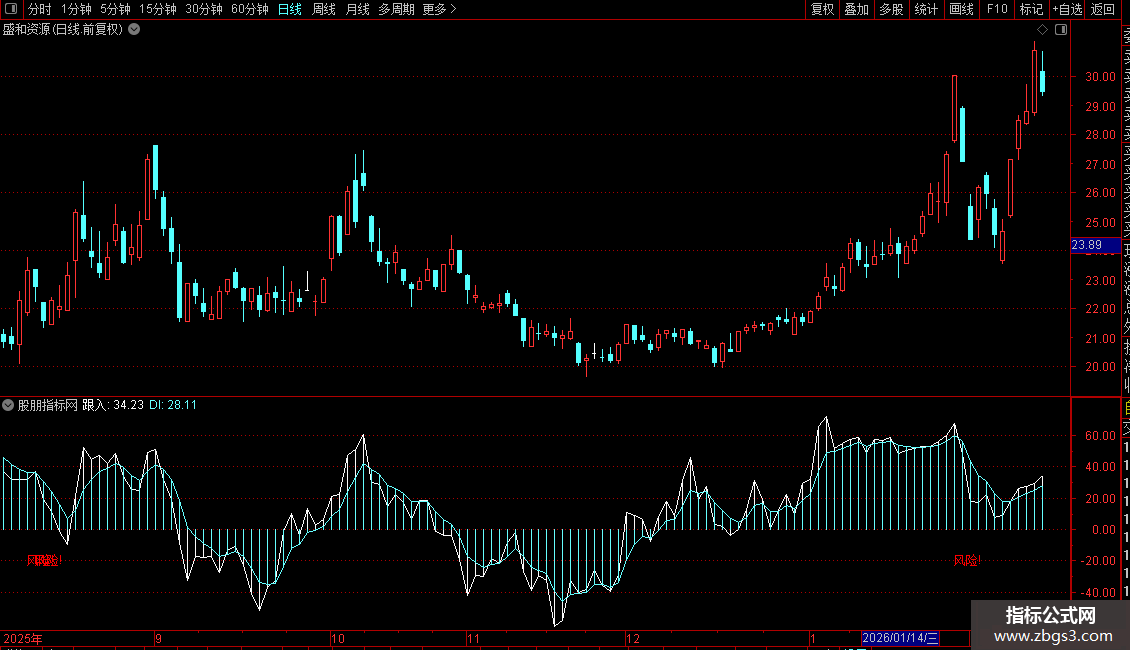This screenshot has height=650, width=1130.
Task: Open the F10 company info
Action: click(x=997, y=9)
